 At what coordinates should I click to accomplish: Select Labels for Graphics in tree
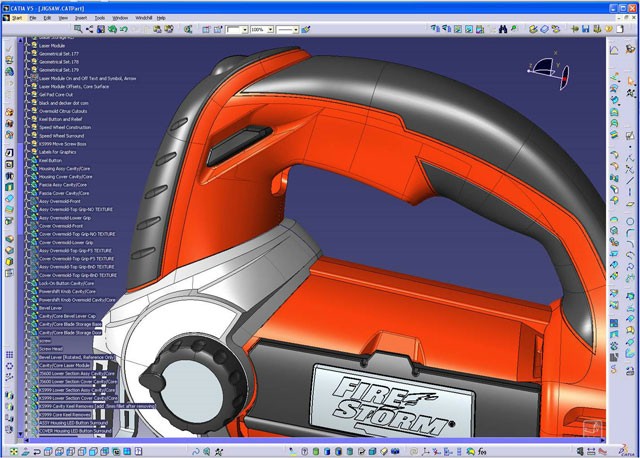[x=60, y=152]
